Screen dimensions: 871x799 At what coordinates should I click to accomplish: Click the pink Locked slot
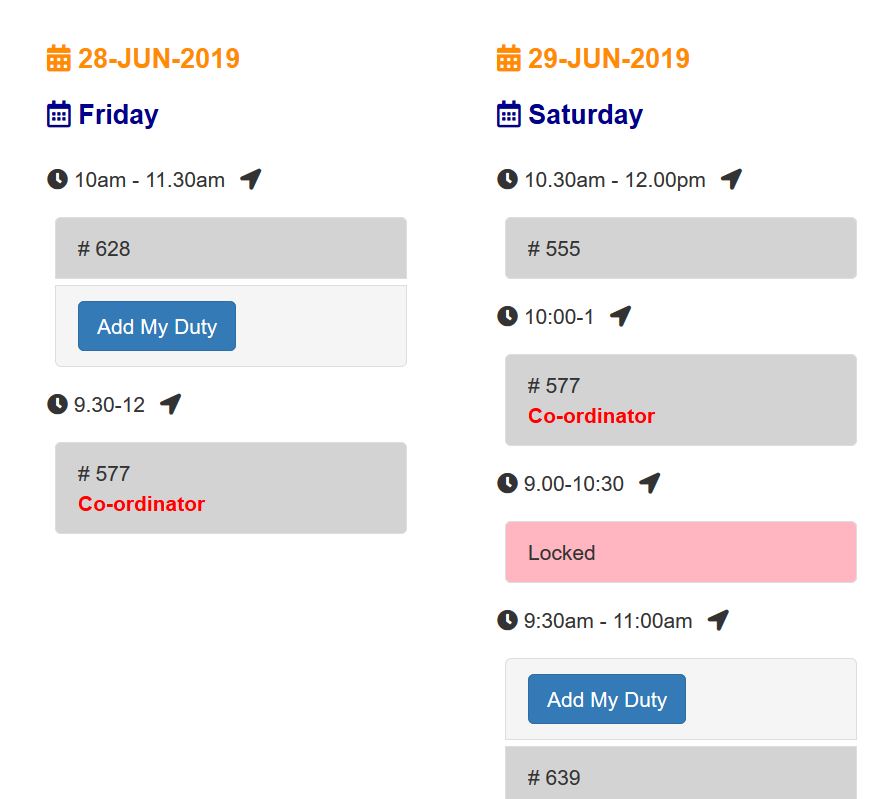click(680, 552)
